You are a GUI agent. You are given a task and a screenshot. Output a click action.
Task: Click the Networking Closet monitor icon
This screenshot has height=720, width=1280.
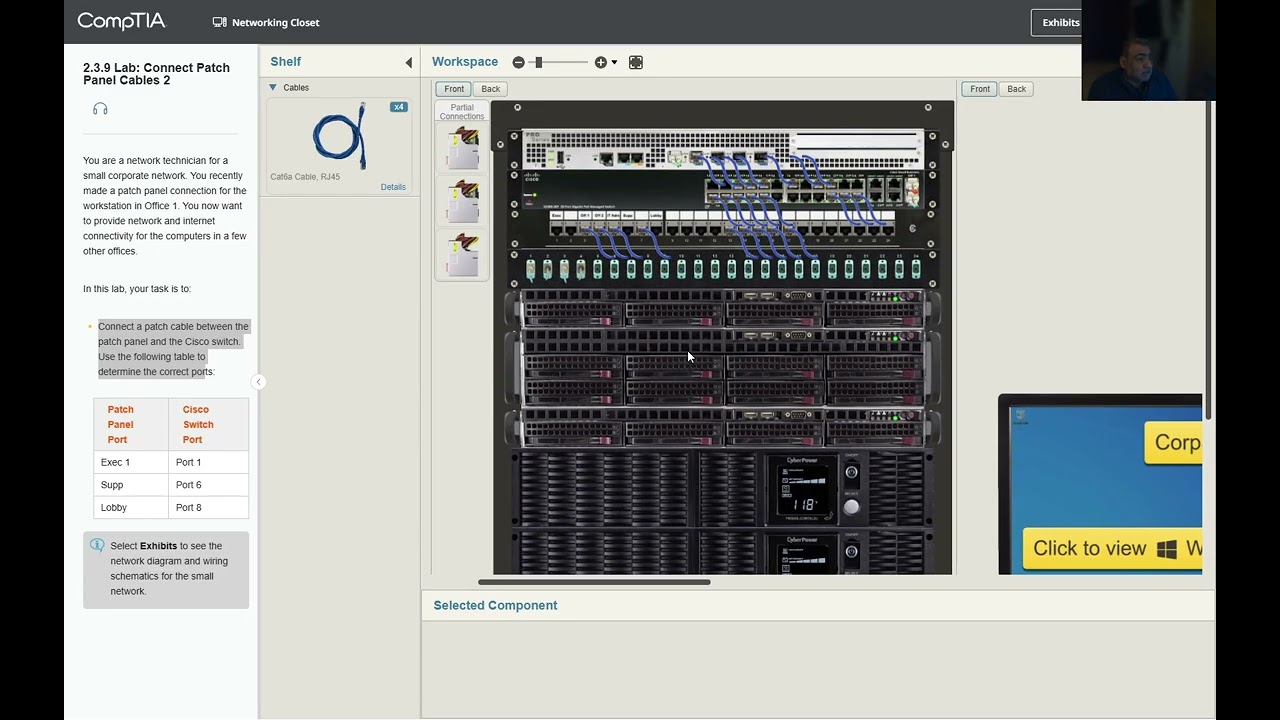[219, 22]
